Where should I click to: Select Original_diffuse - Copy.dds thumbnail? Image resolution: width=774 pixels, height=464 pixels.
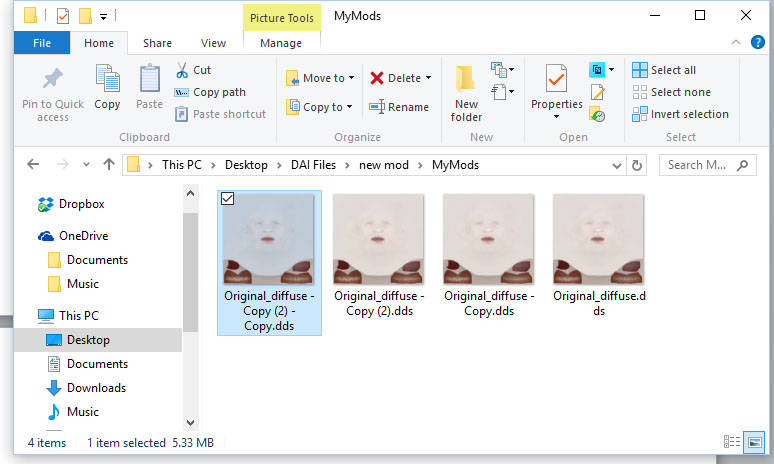pos(488,239)
